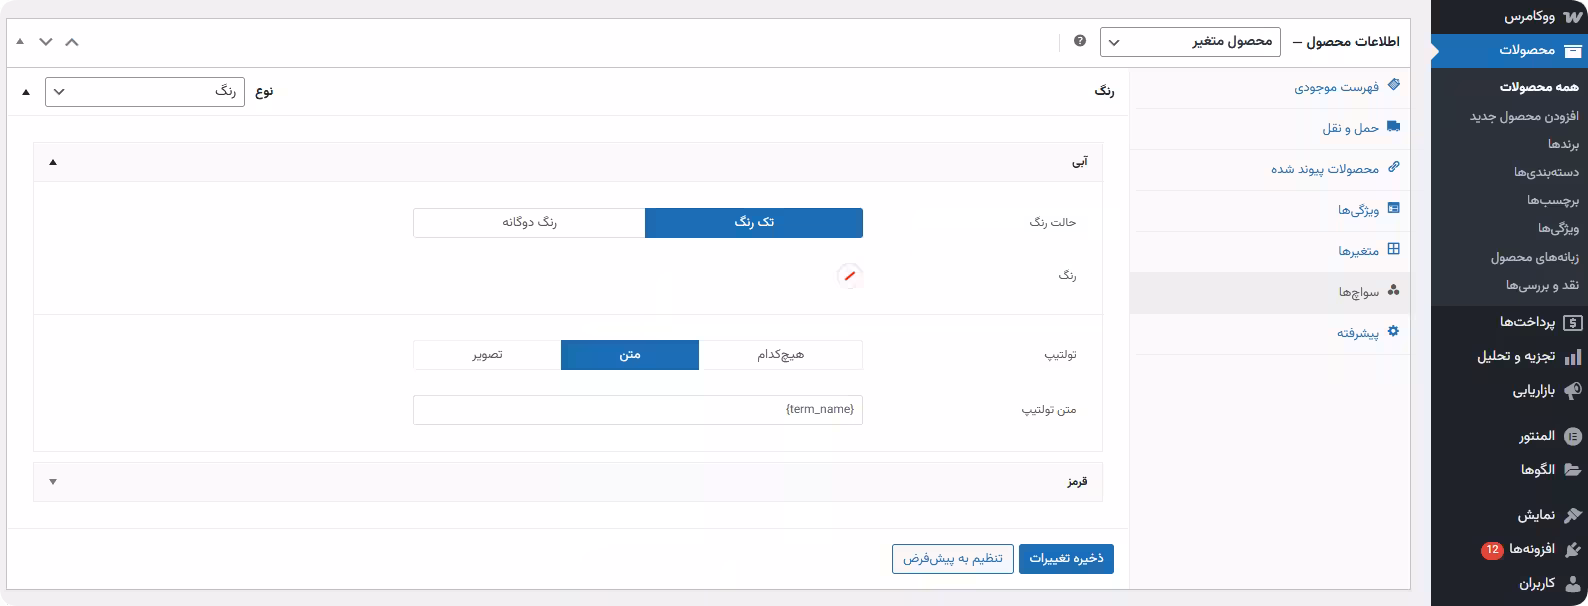
Task: Click the Appearance brush icon
Action: (x=1573, y=515)
